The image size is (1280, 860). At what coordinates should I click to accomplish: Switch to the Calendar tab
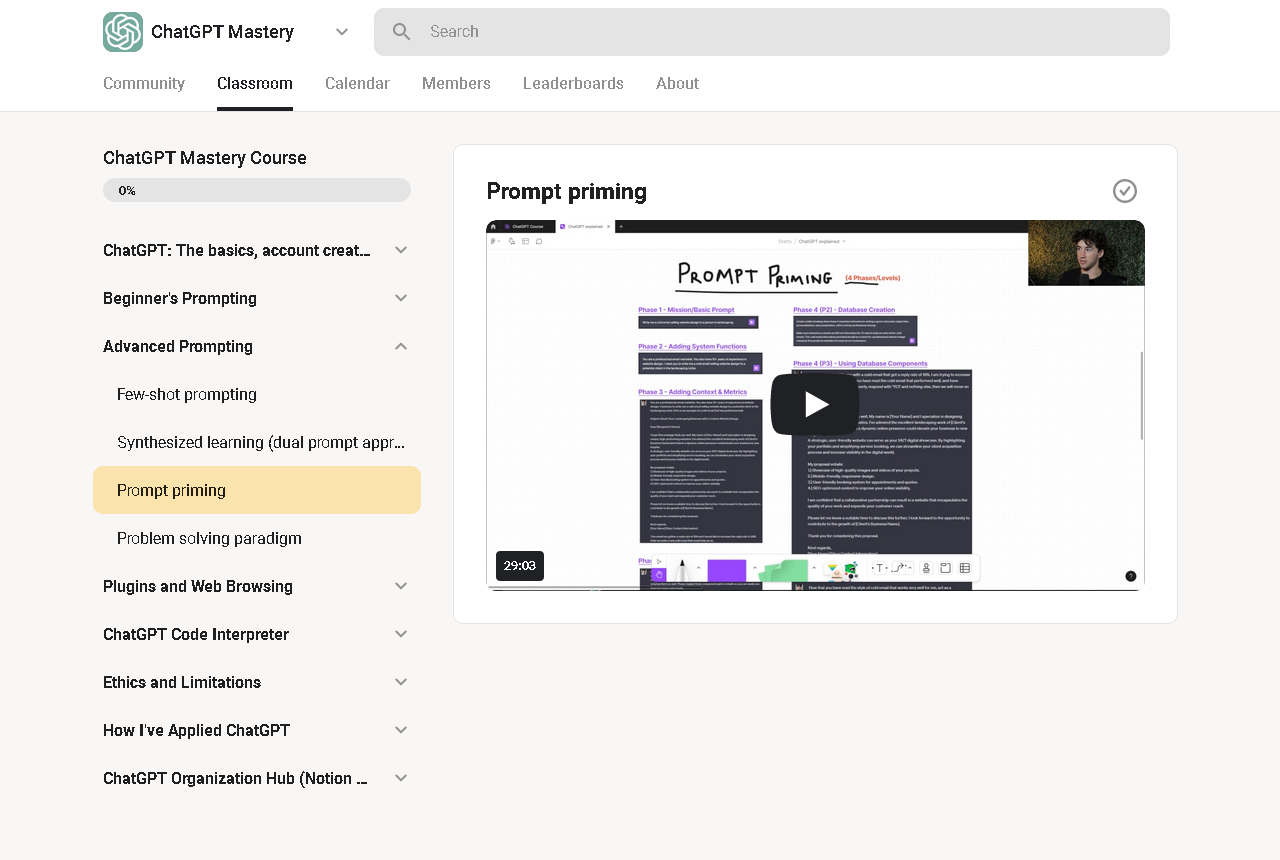(x=357, y=84)
